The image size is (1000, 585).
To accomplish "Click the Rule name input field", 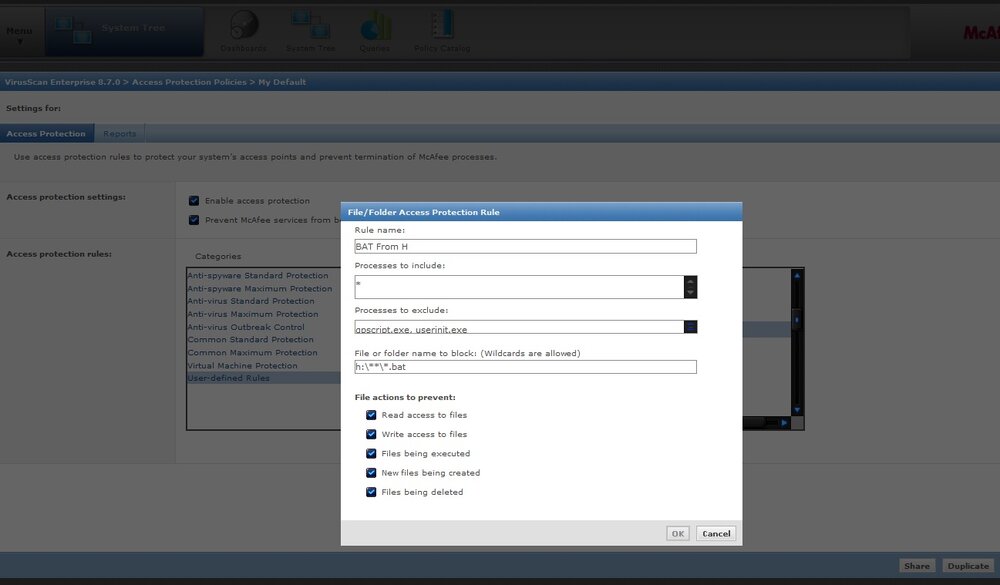I will [526, 246].
